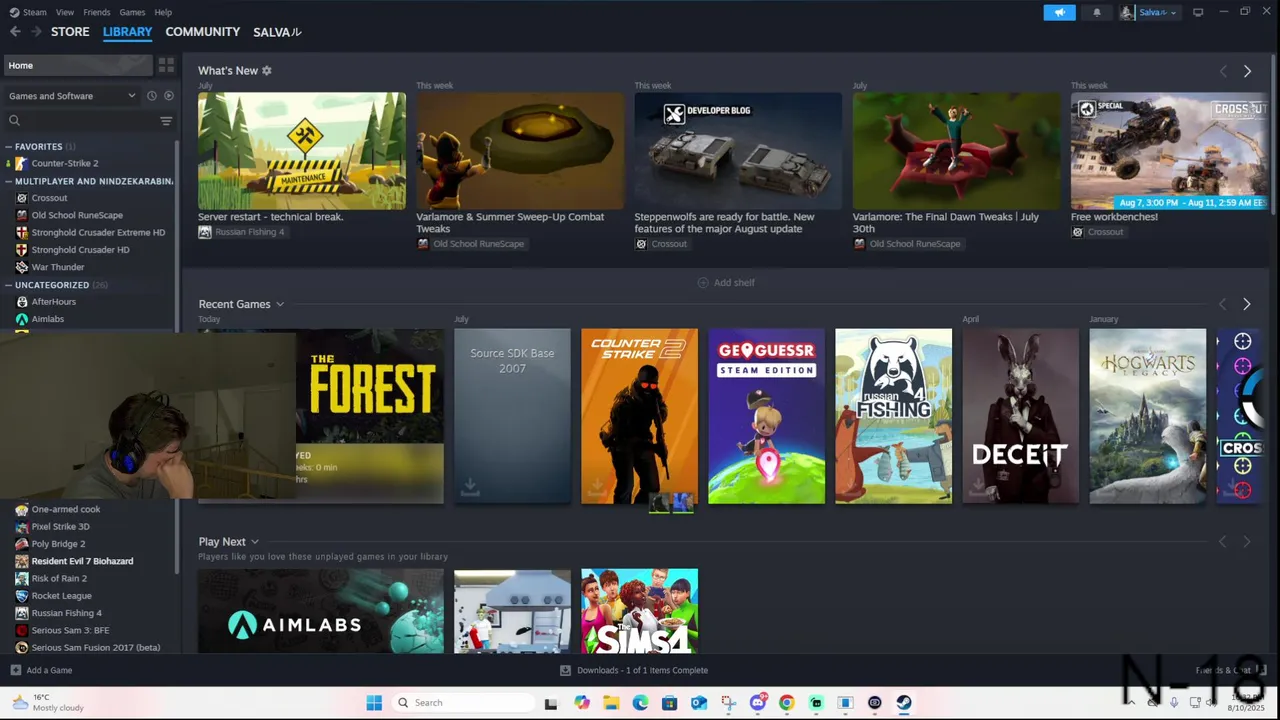Open advanced filter options icon
The width and height of the screenshot is (1280, 720).
[166, 121]
